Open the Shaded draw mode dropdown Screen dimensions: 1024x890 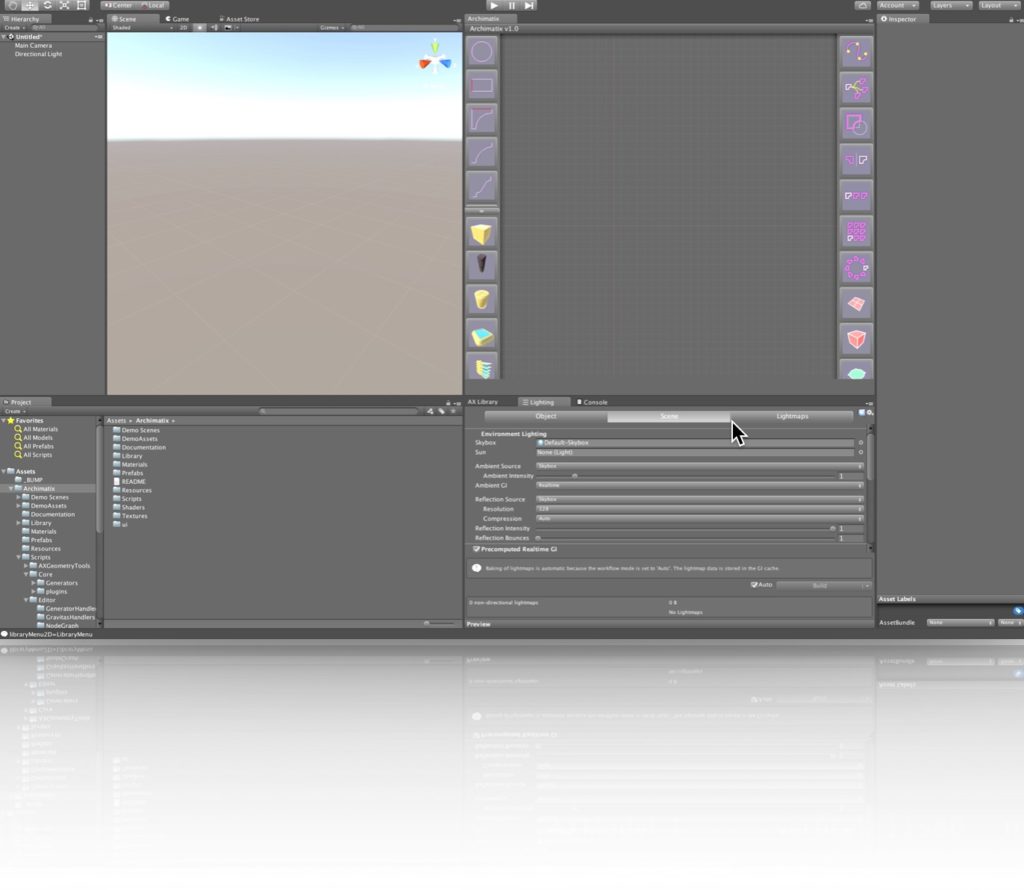[142, 28]
